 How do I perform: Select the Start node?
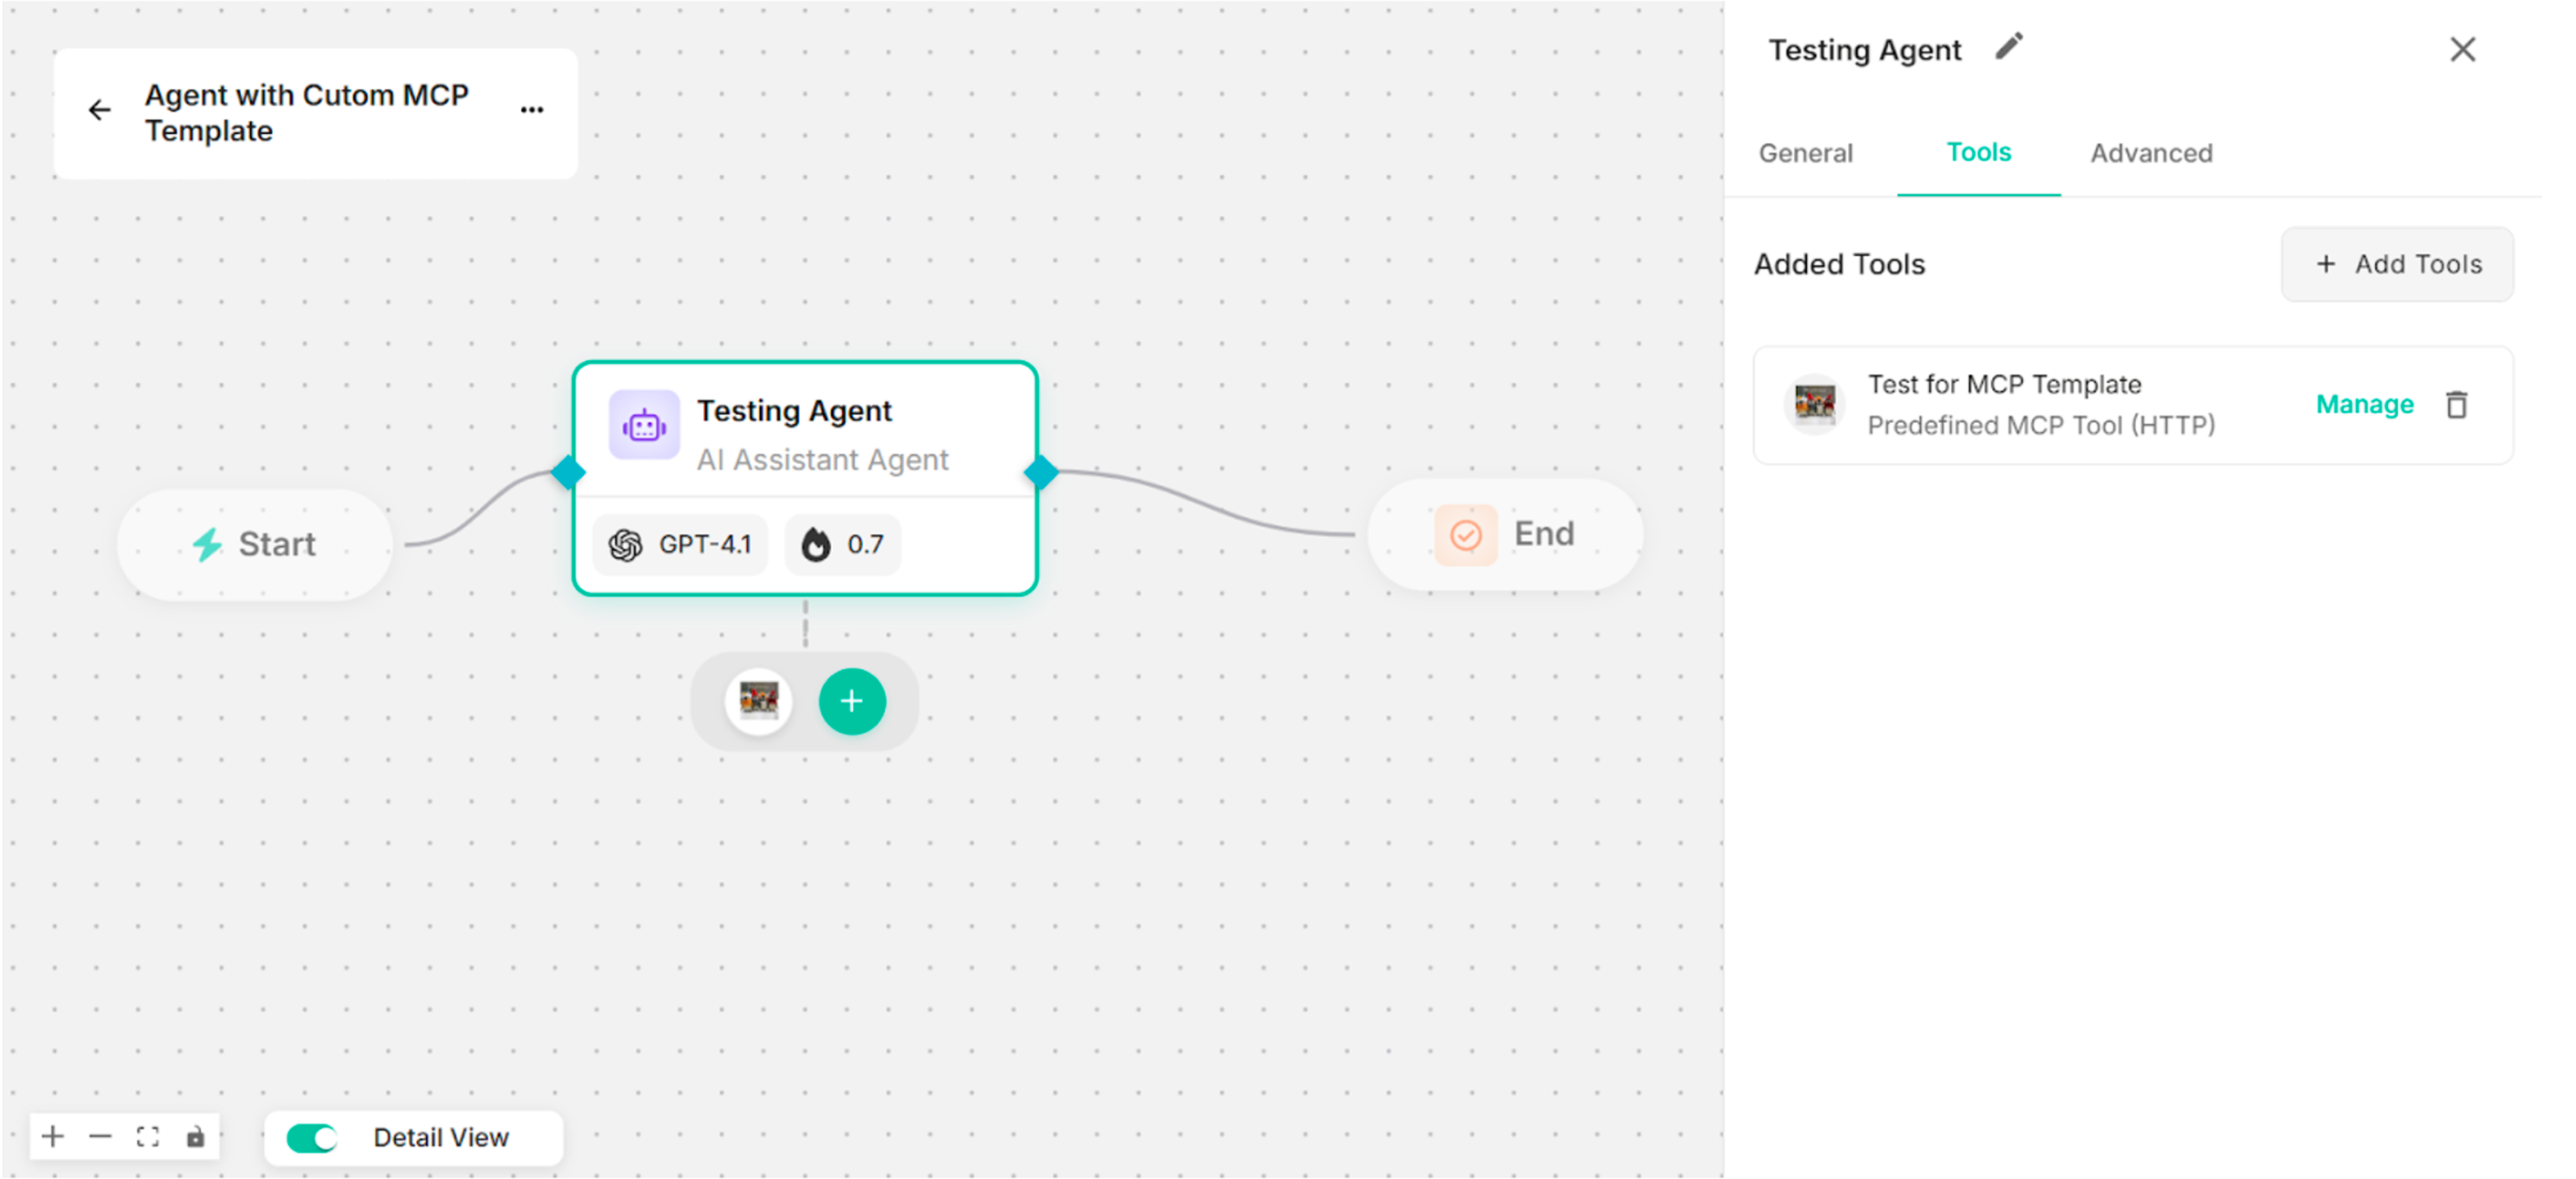pos(254,544)
